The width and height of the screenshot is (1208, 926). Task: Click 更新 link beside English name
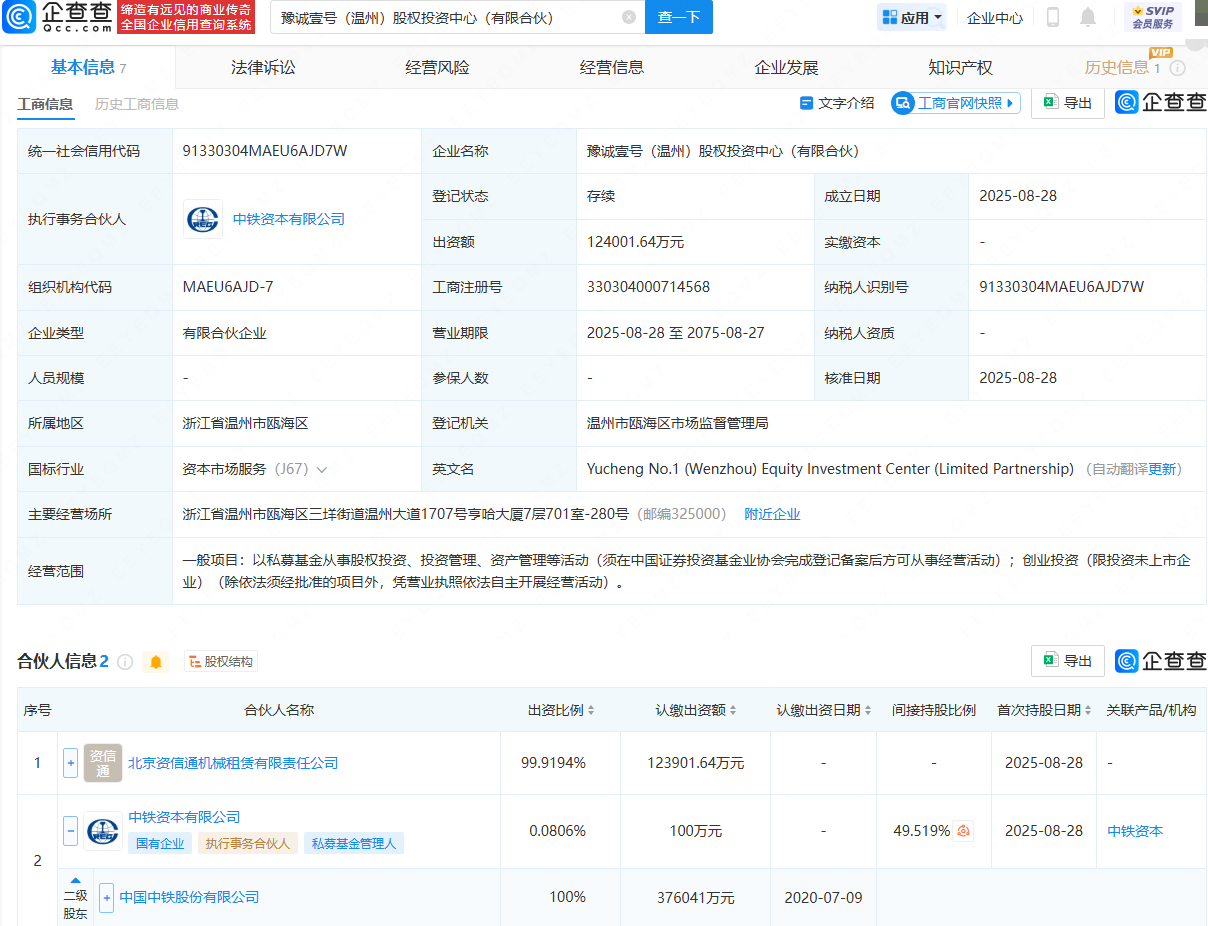click(x=1163, y=469)
